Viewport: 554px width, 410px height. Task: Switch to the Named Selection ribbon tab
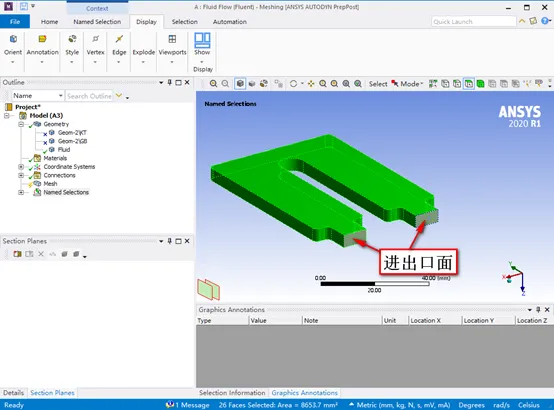tap(97, 22)
